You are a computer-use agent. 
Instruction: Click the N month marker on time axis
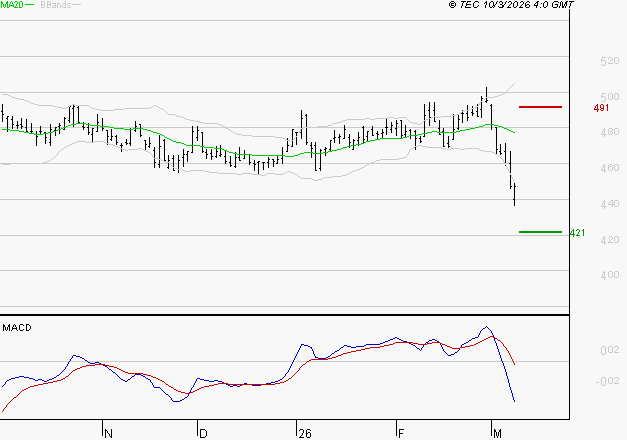(108, 434)
